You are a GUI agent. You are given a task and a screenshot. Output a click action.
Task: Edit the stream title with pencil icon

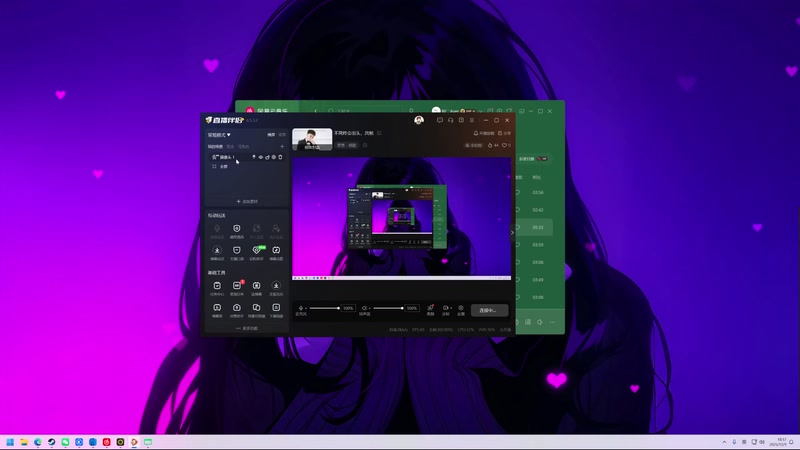pyautogui.click(x=379, y=133)
